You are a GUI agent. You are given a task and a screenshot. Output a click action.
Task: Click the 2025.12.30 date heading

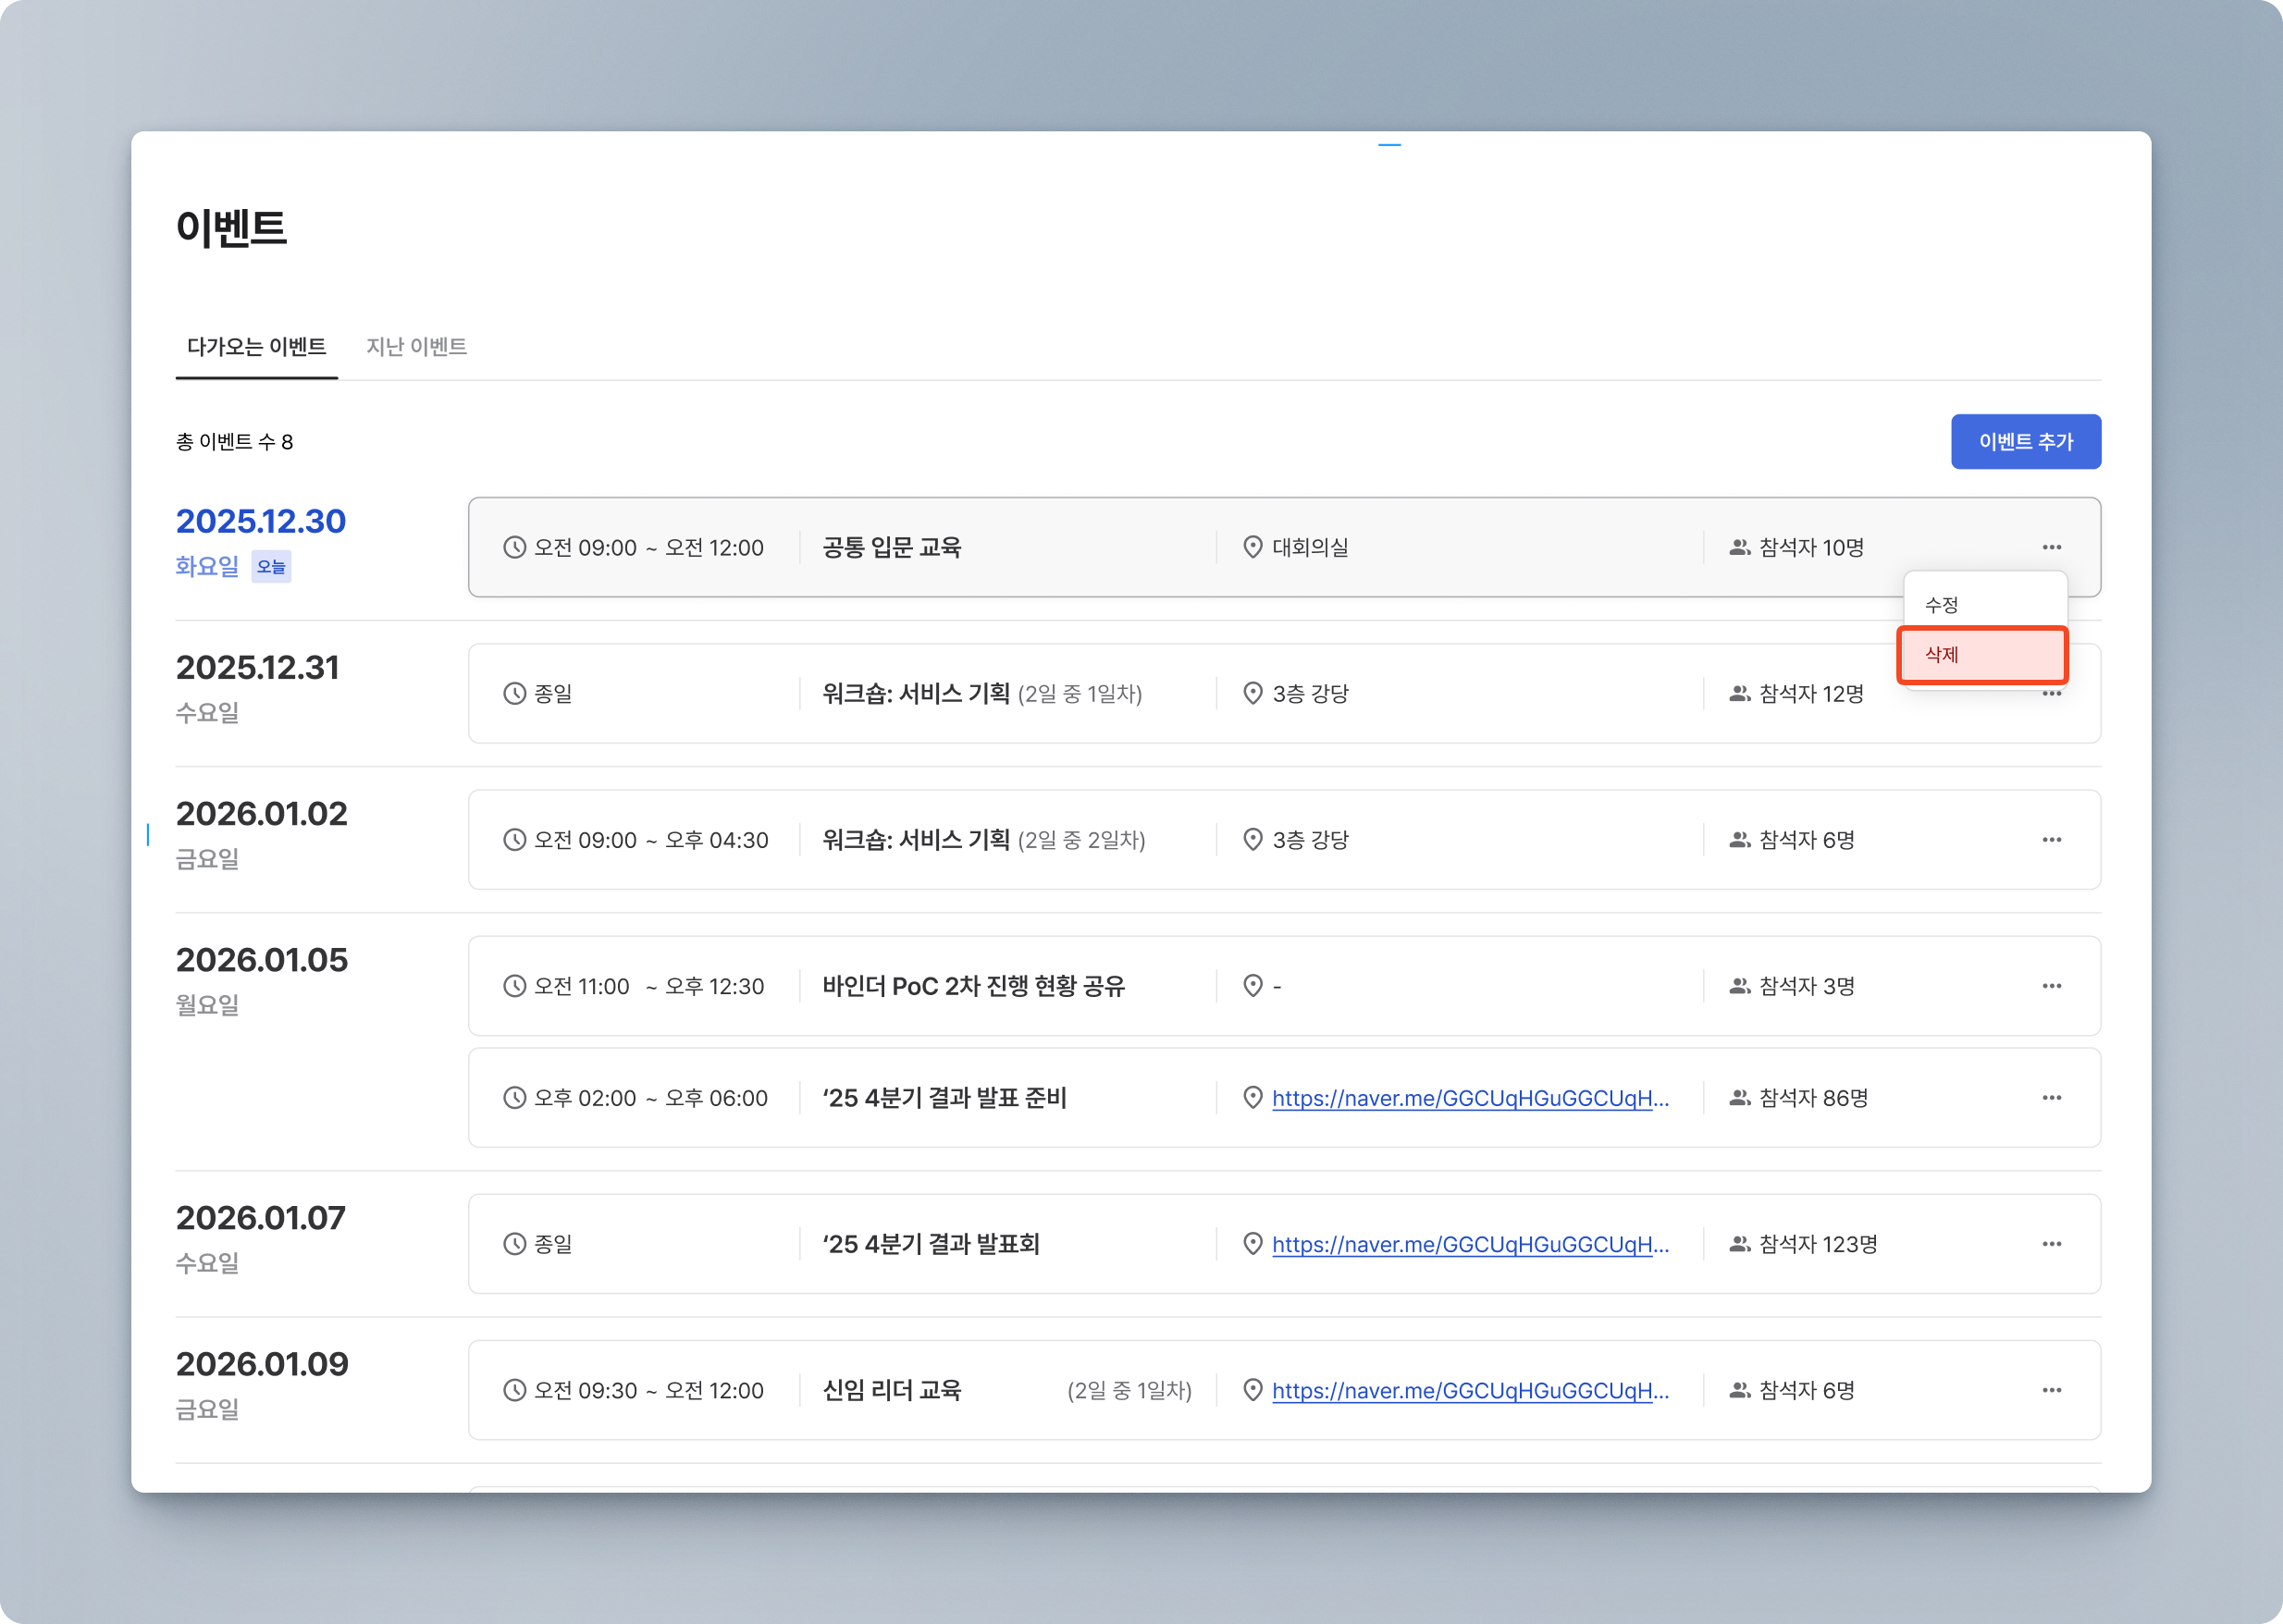click(x=260, y=521)
